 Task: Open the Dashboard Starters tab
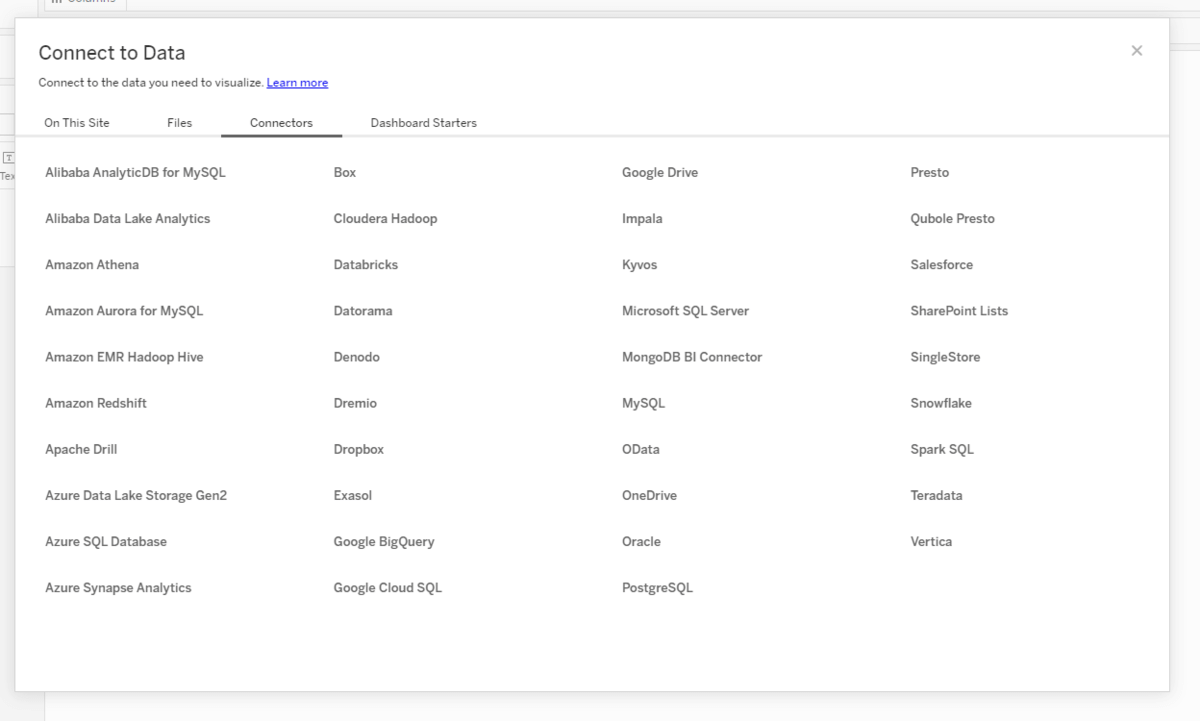coord(424,123)
